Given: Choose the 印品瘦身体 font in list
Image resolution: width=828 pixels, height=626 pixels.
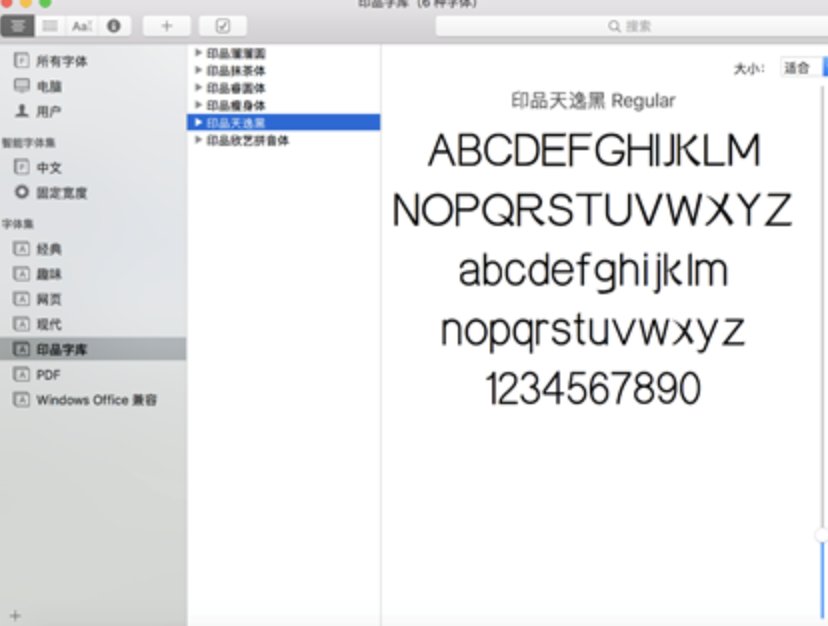Looking at the screenshot, I should (x=236, y=105).
